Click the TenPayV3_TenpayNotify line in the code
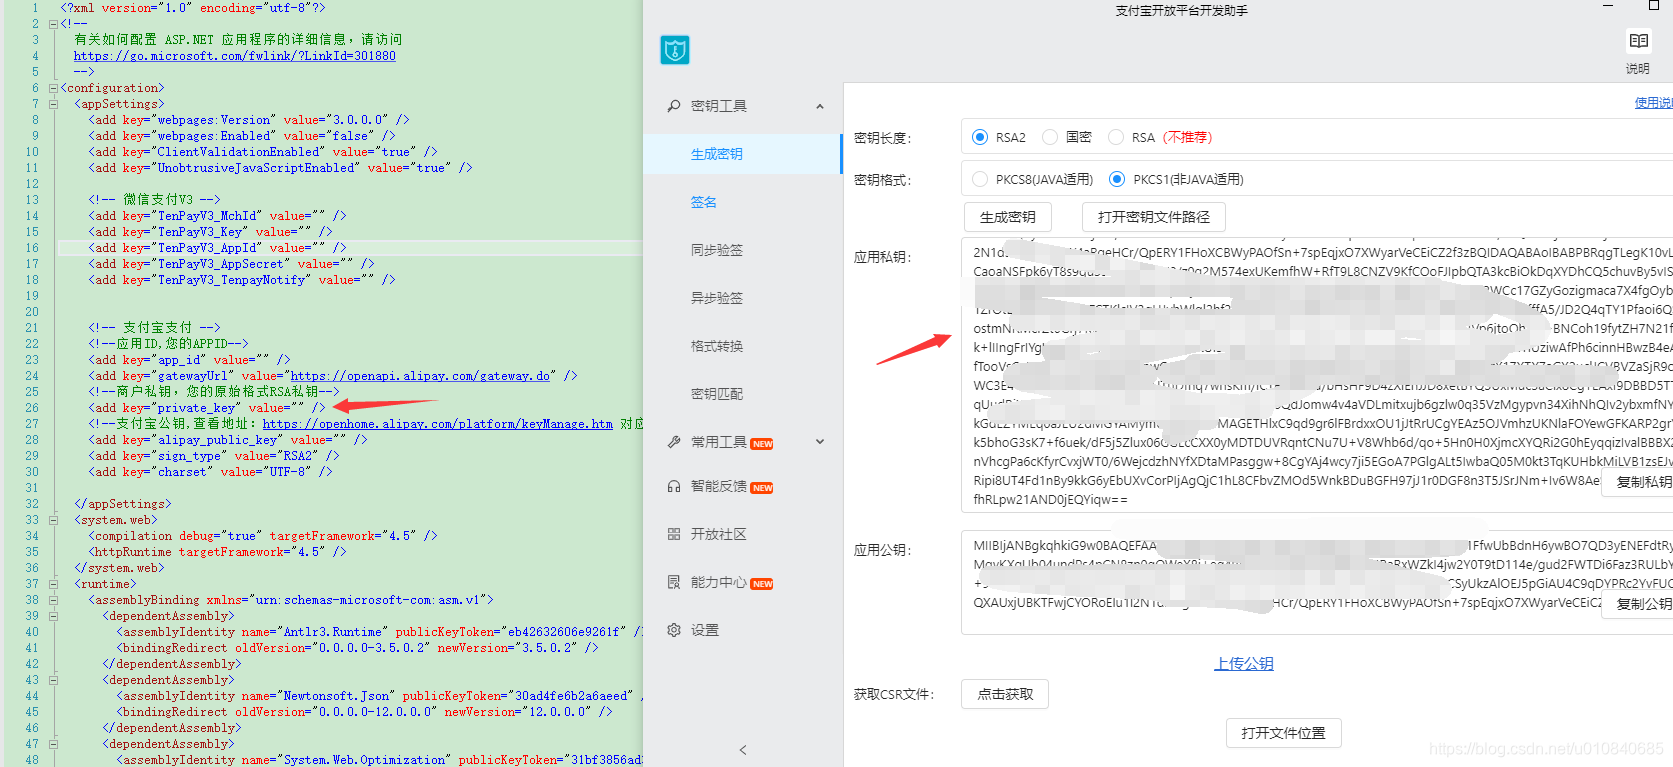The width and height of the screenshot is (1673, 767). coord(242,280)
